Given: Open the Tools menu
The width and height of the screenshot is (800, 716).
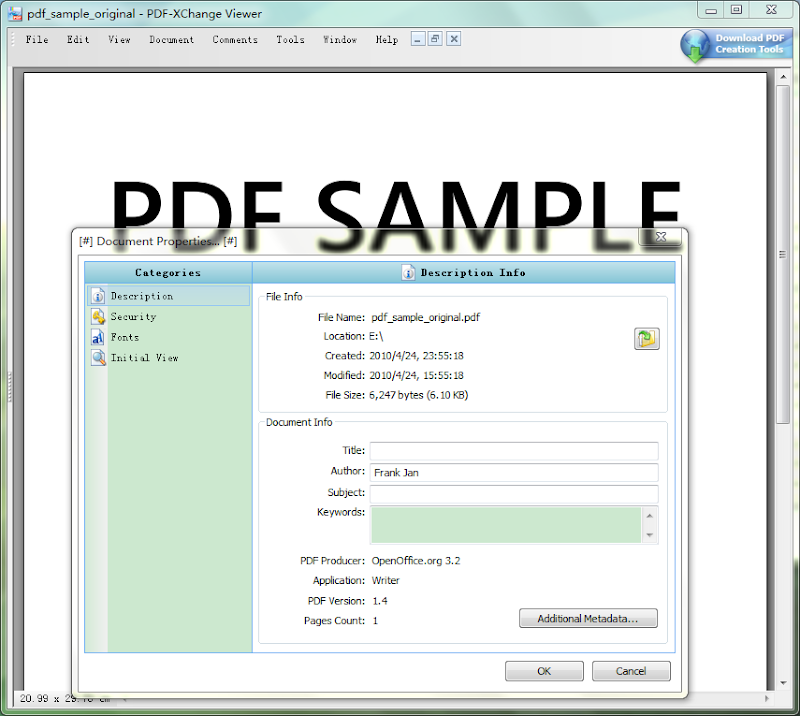Looking at the screenshot, I should (290, 39).
